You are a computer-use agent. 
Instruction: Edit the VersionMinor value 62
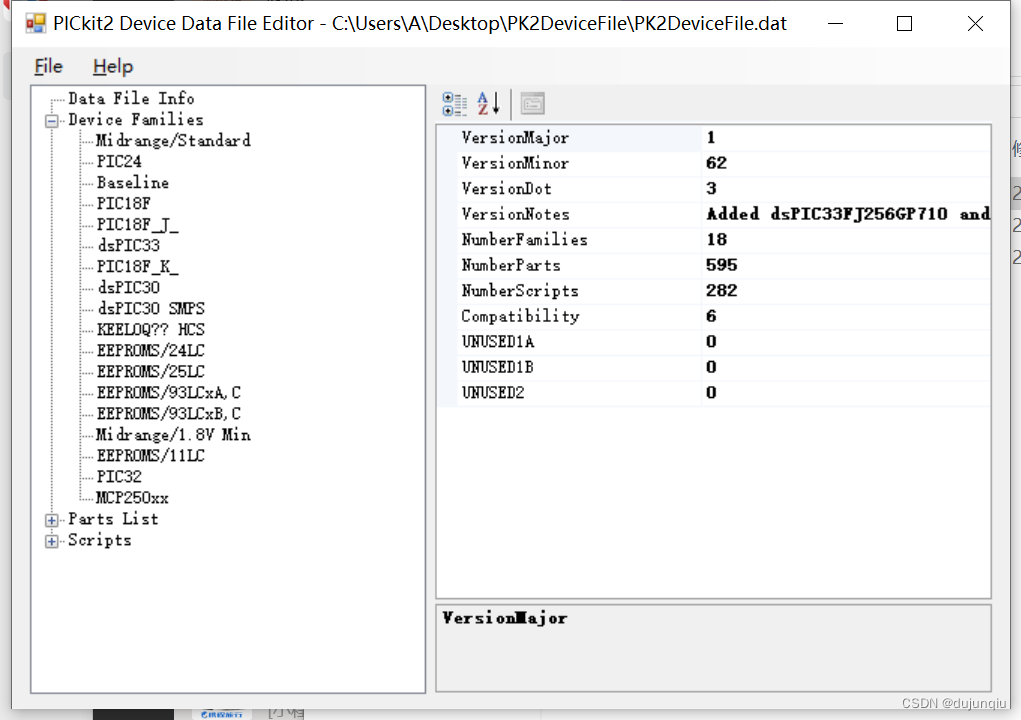click(x=716, y=163)
